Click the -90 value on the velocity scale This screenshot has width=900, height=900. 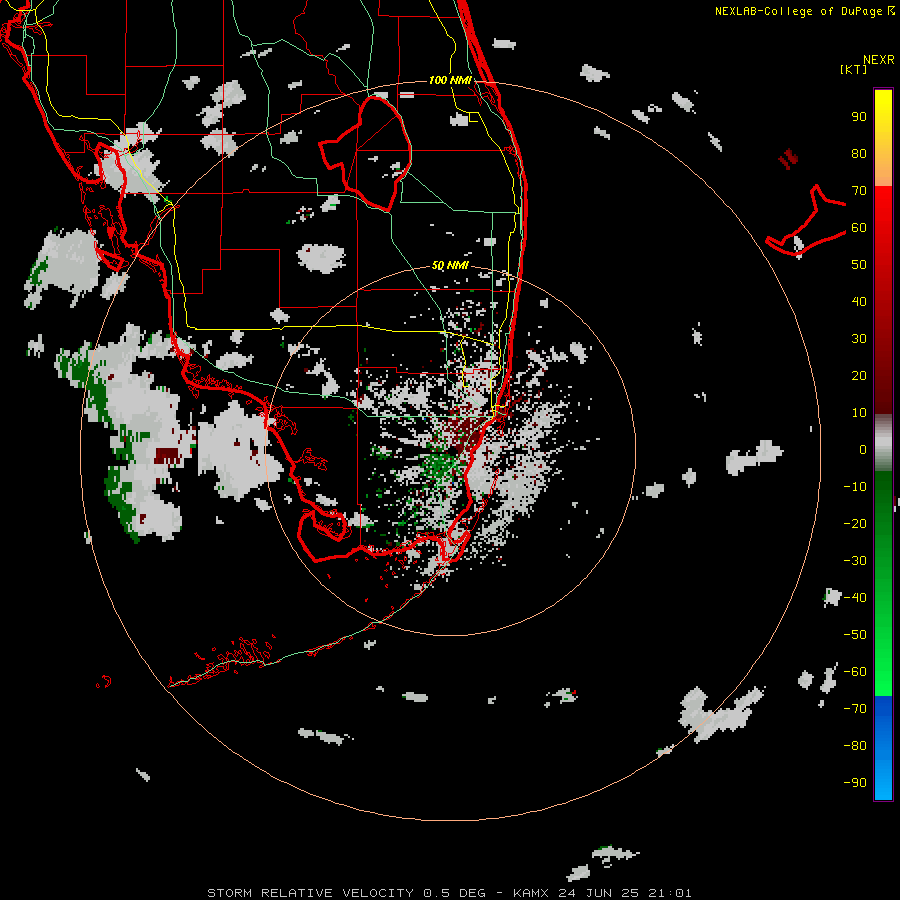pos(855,783)
